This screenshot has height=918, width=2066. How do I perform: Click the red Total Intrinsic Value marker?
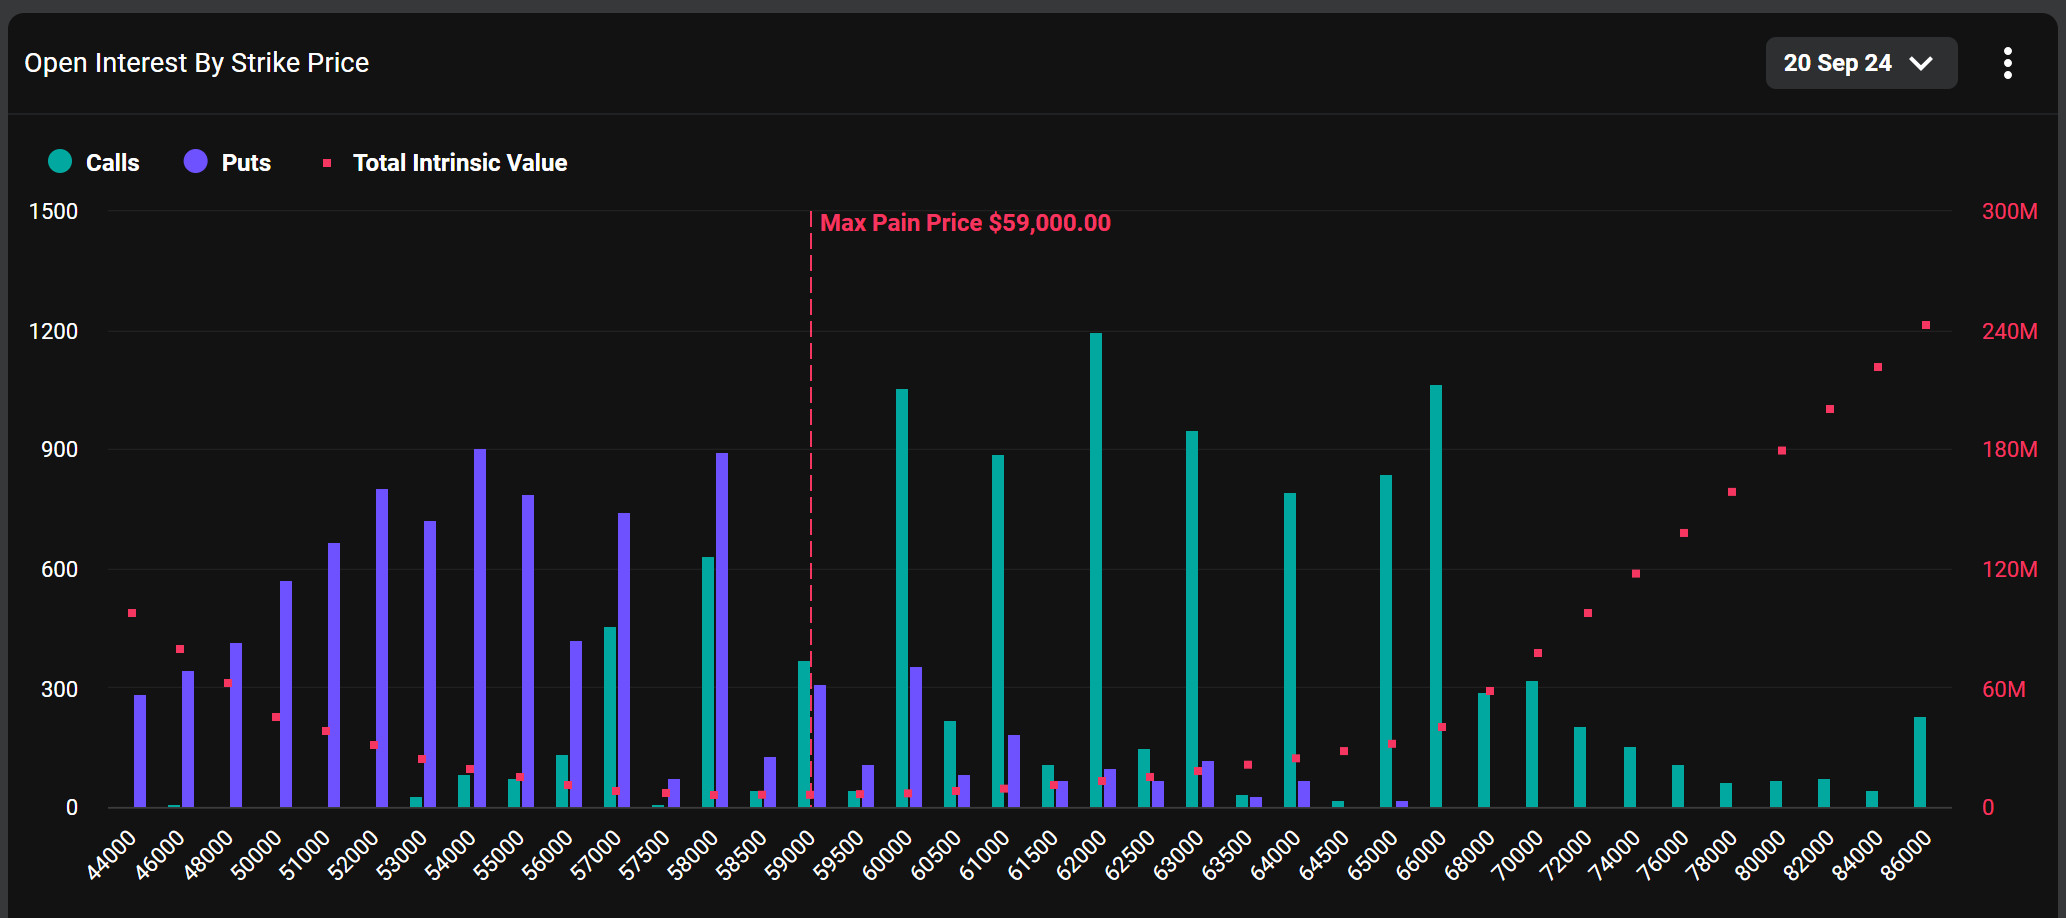point(327,163)
